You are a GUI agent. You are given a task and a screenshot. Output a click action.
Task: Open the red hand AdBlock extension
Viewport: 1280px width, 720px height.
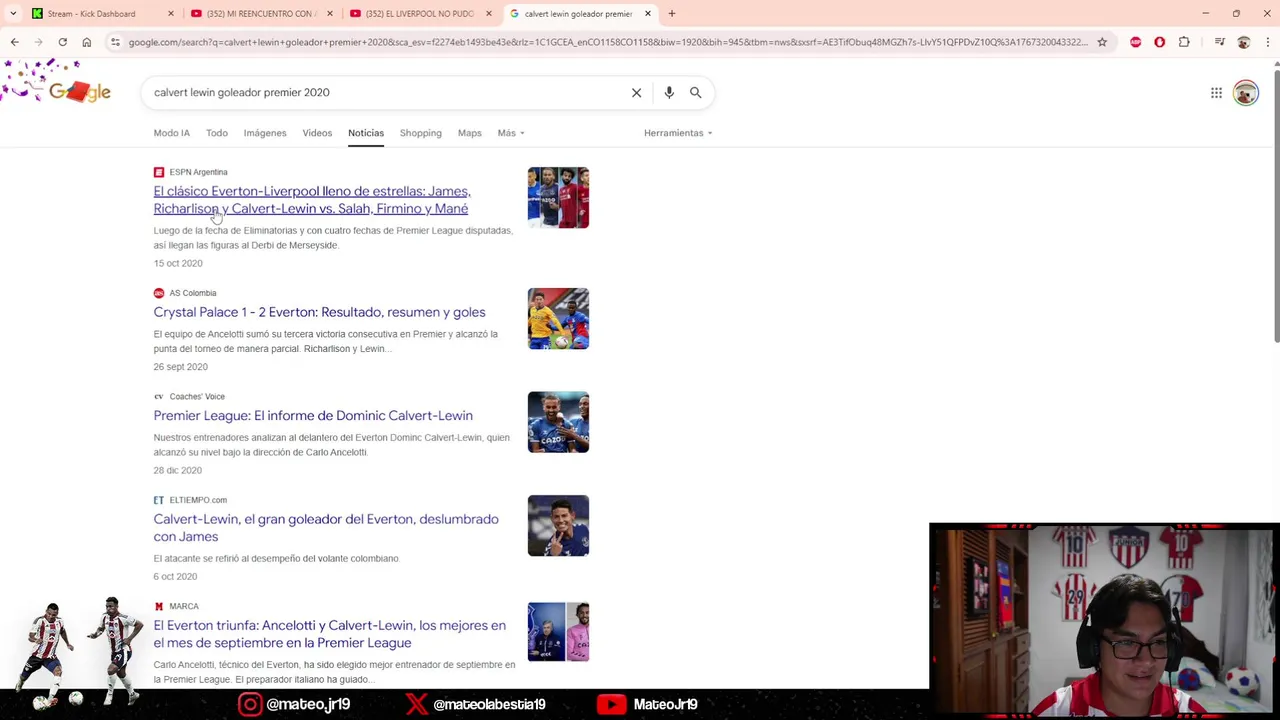tap(1160, 42)
